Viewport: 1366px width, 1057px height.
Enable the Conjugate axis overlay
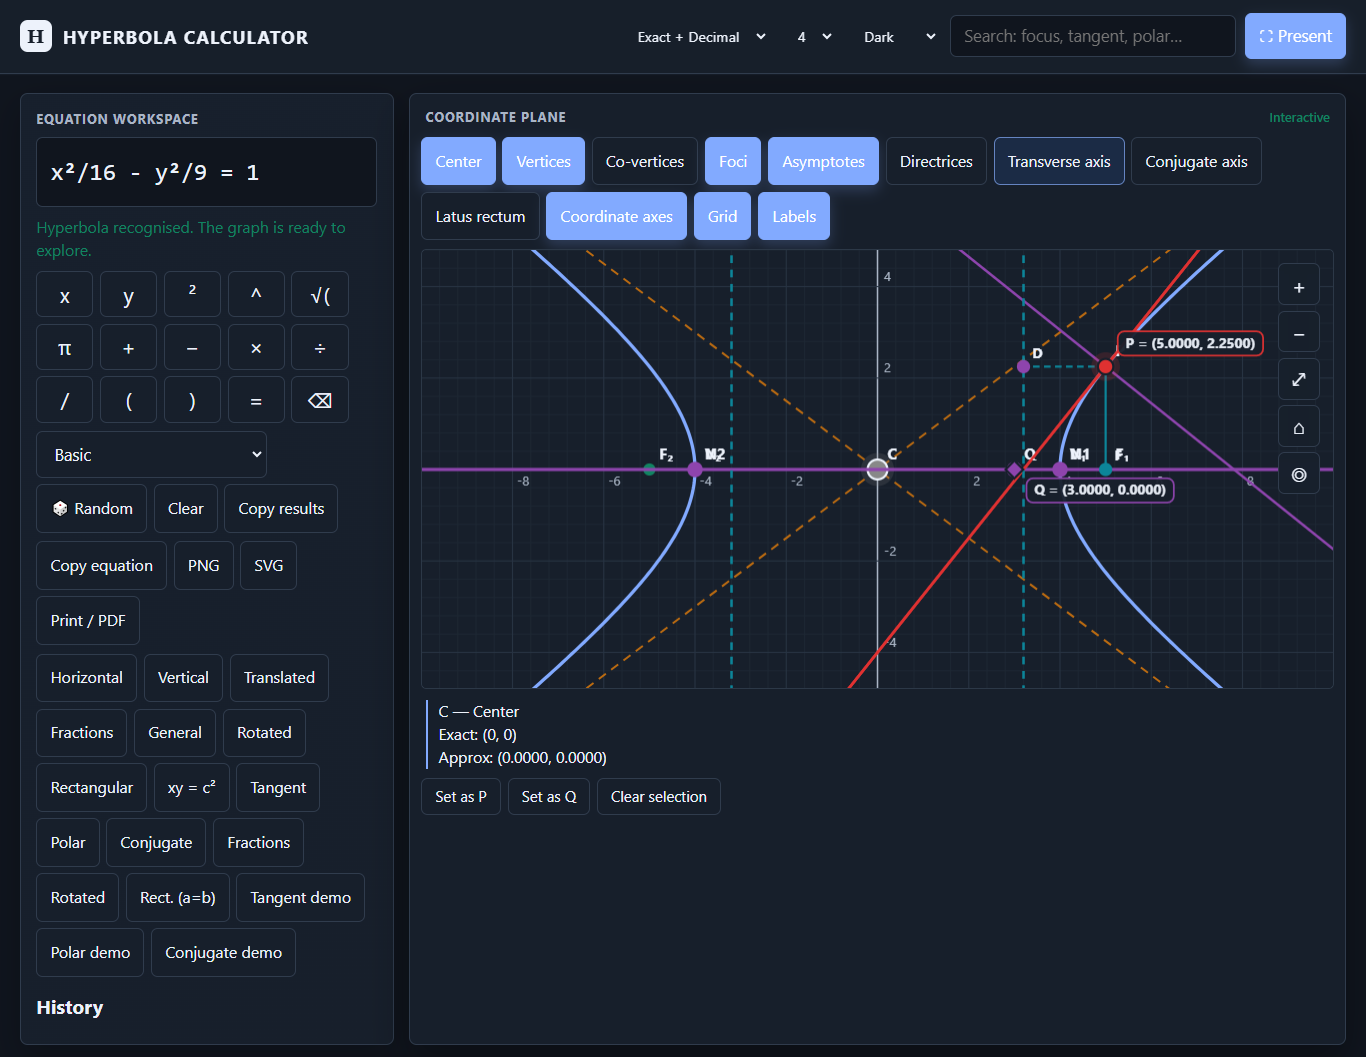tap(1196, 161)
